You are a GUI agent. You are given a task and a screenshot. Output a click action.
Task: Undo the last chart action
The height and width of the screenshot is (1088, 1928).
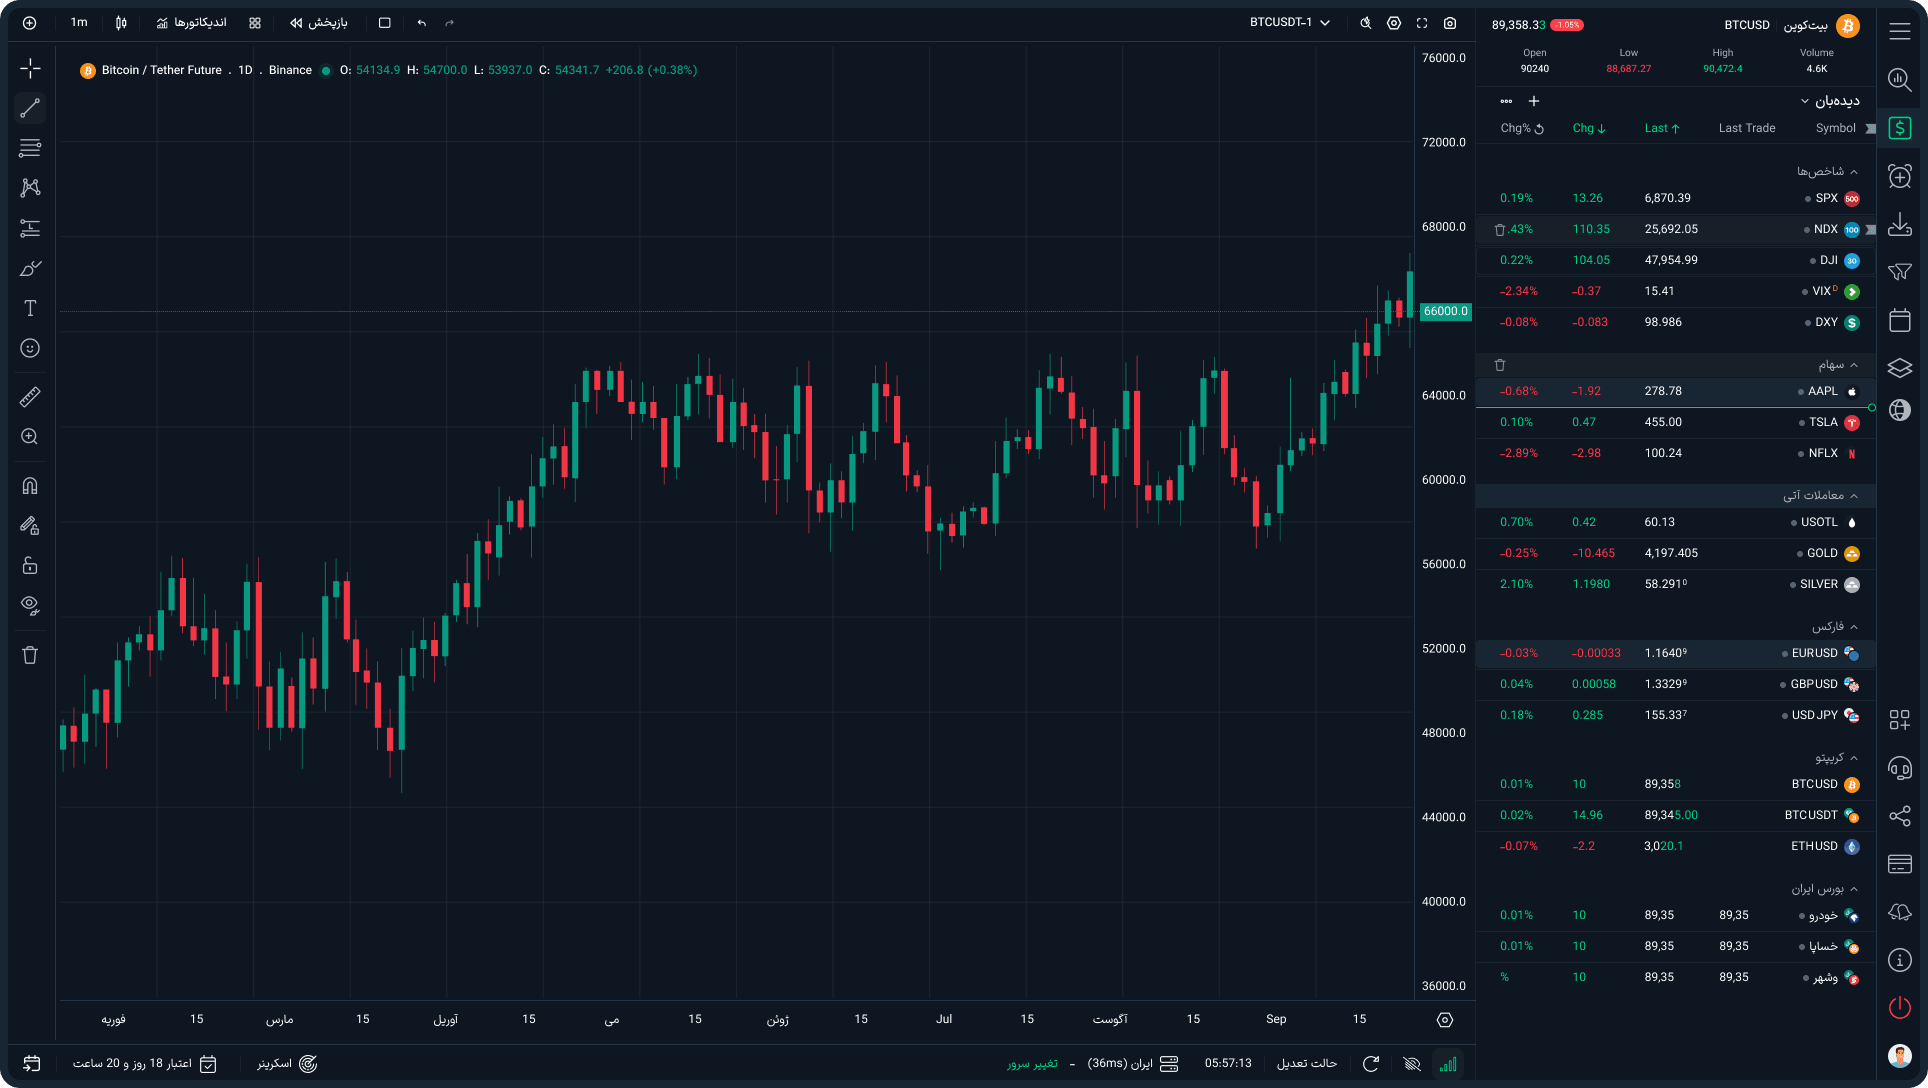click(x=422, y=23)
